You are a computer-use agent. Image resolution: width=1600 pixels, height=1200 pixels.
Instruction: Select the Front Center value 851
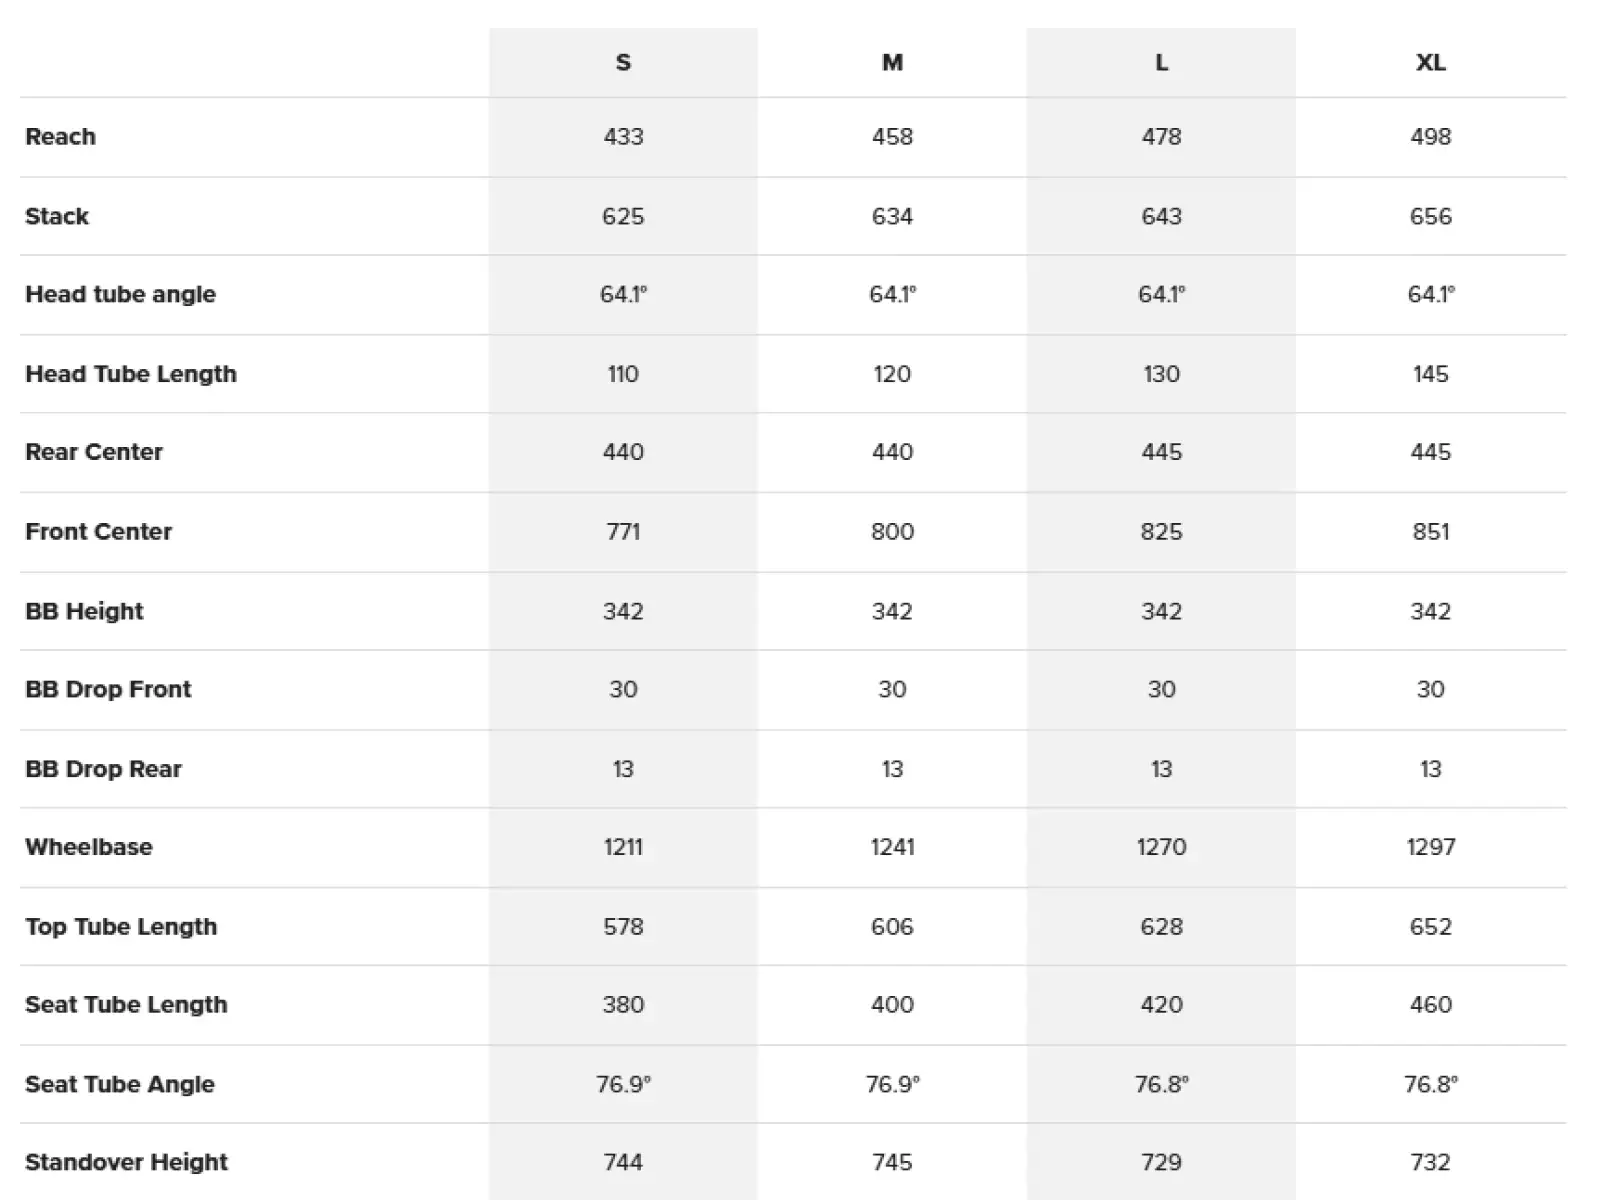point(1430,531)
